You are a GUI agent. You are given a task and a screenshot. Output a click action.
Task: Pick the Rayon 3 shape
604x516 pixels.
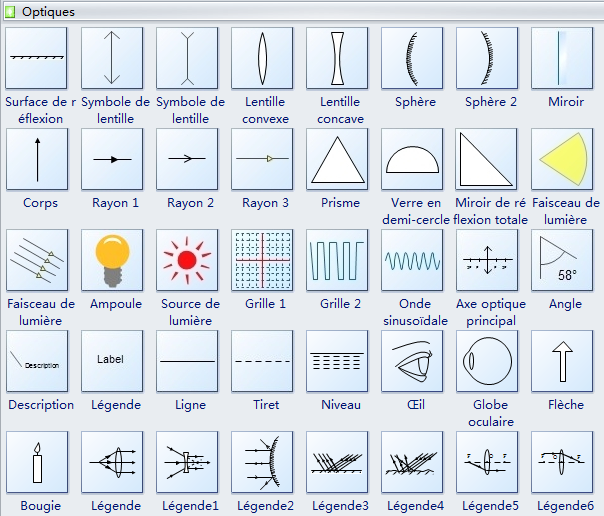point(262,159)
